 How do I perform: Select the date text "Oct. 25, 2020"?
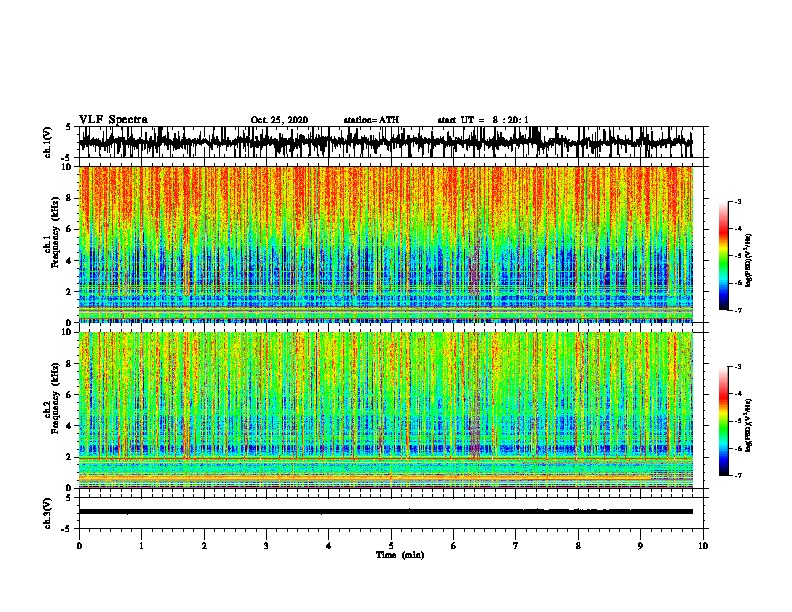pyautogui.click(x=279, y=120)
